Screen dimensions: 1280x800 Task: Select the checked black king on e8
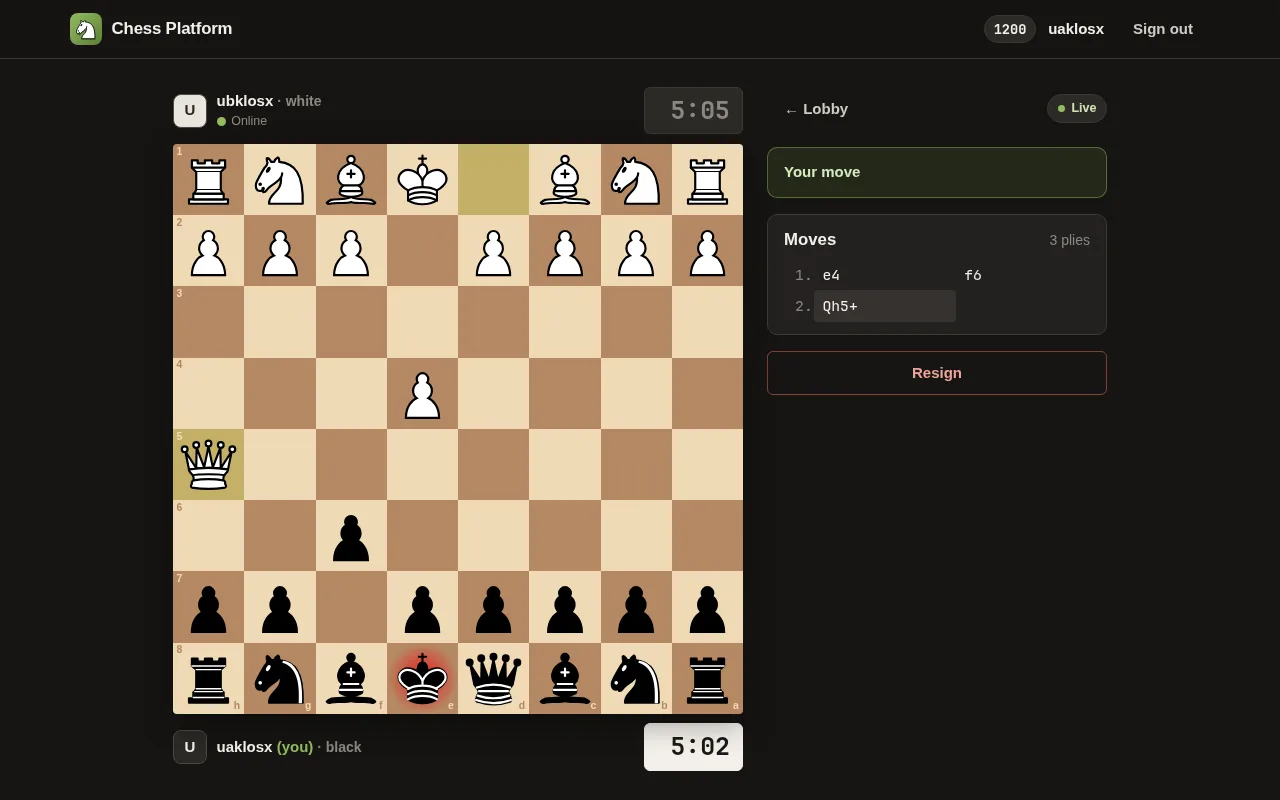pos(422,678)
